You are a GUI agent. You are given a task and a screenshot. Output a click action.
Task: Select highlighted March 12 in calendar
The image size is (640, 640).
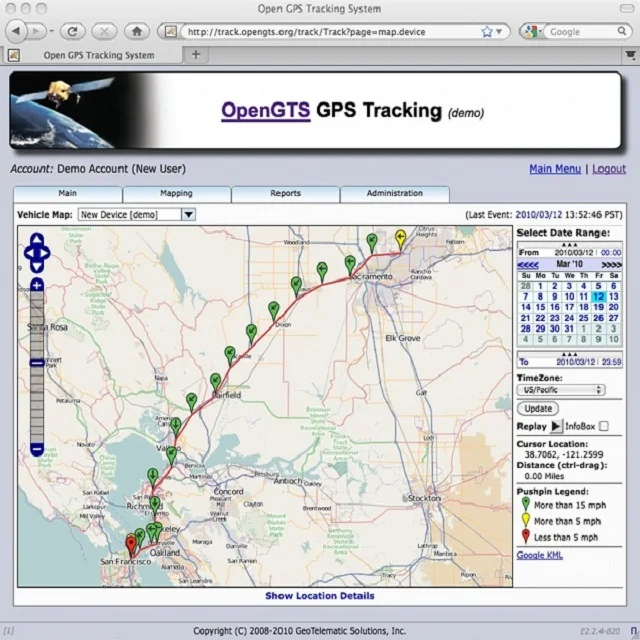tap(598, 297)
